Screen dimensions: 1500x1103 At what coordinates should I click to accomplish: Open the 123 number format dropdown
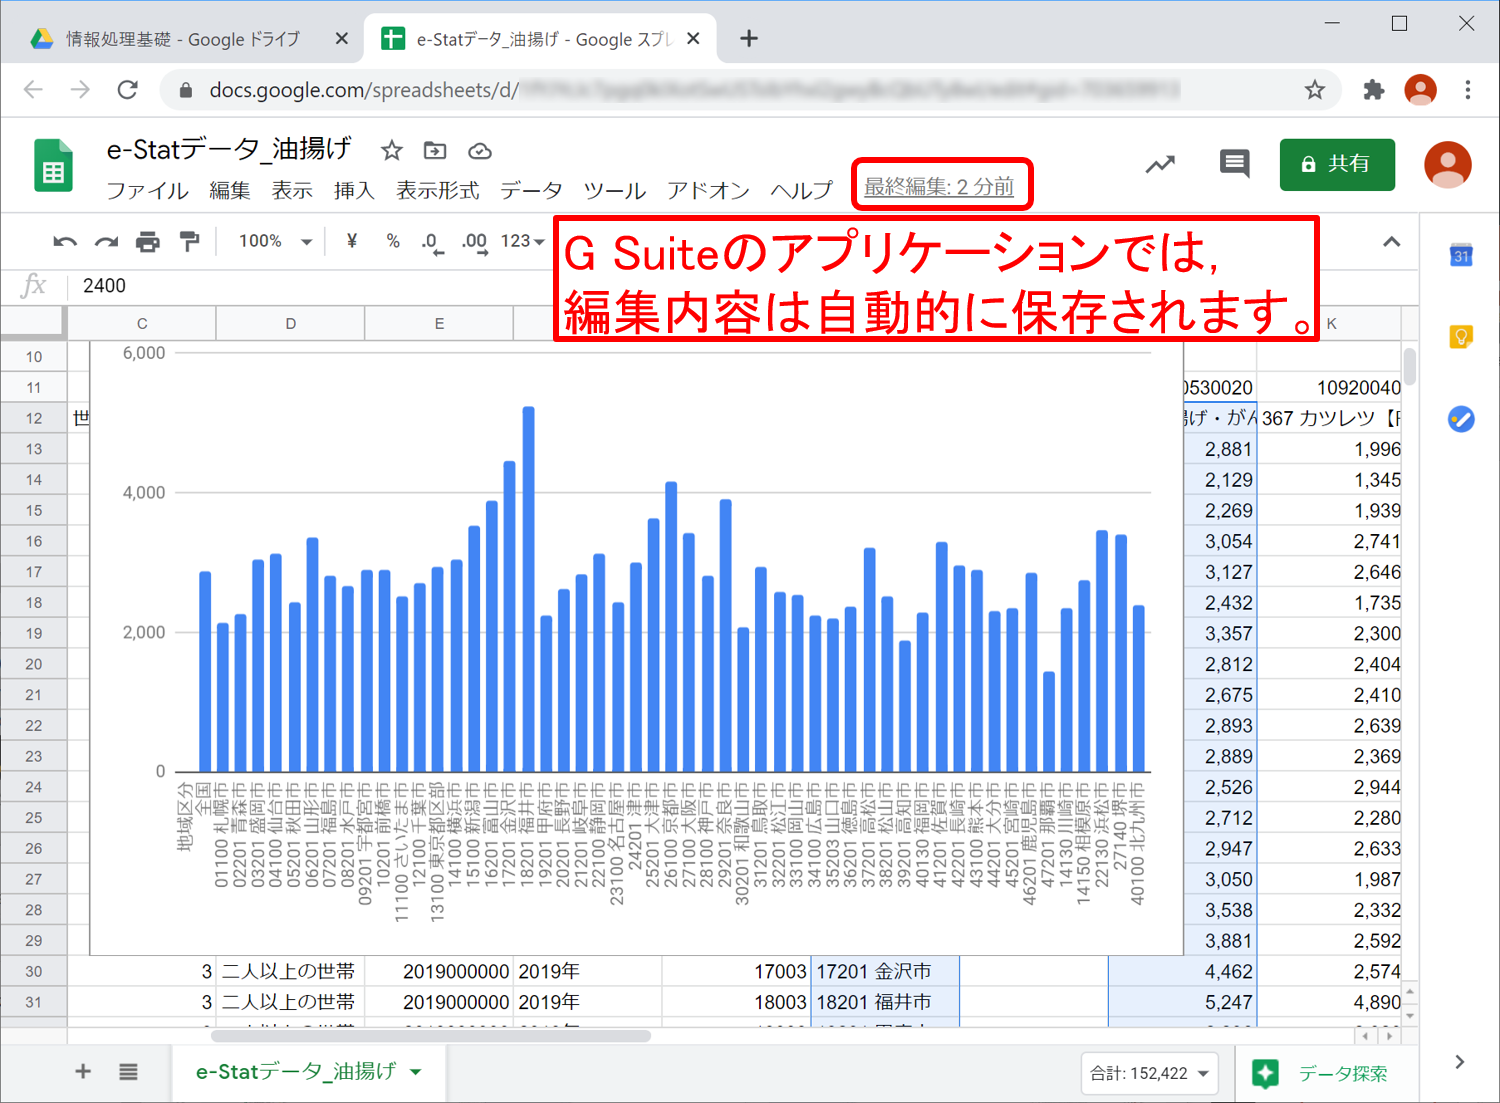point(522,241)
